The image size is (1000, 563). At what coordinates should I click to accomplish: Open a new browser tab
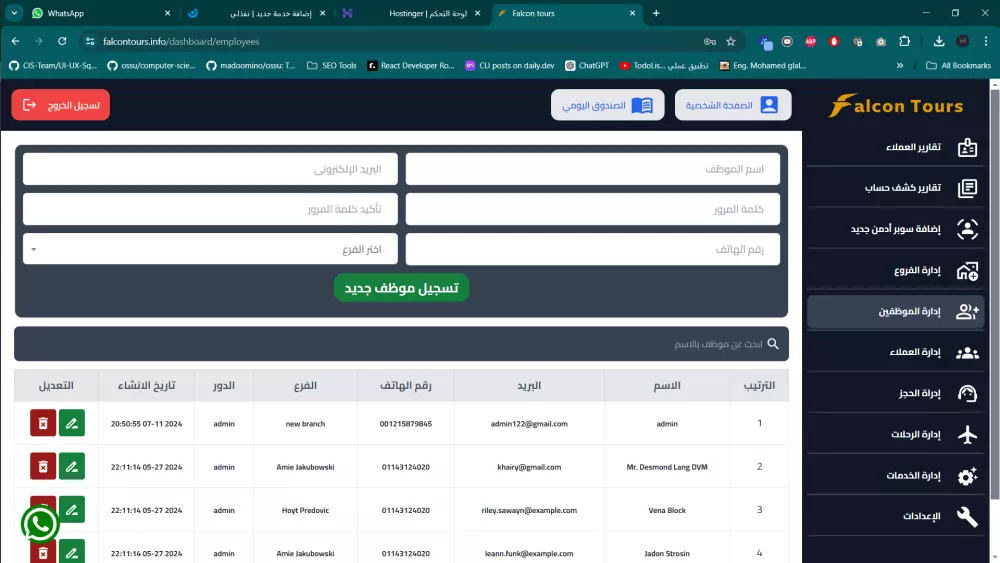[x=656, y=13]
